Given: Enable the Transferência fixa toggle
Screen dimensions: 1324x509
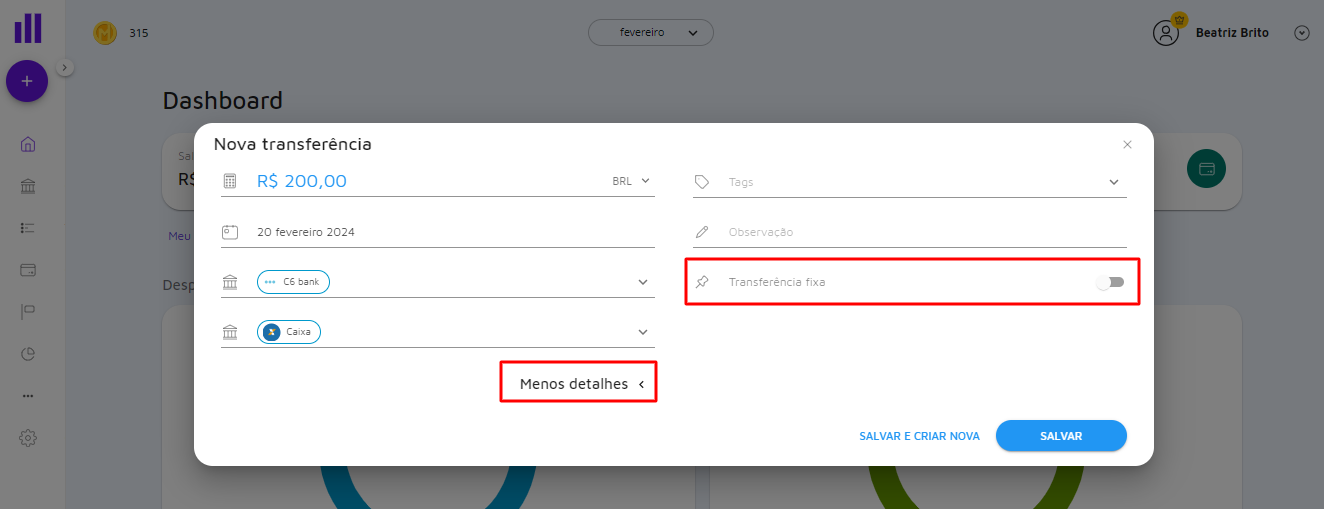Looking at the screenshot, I should [x=1110, y=282].
